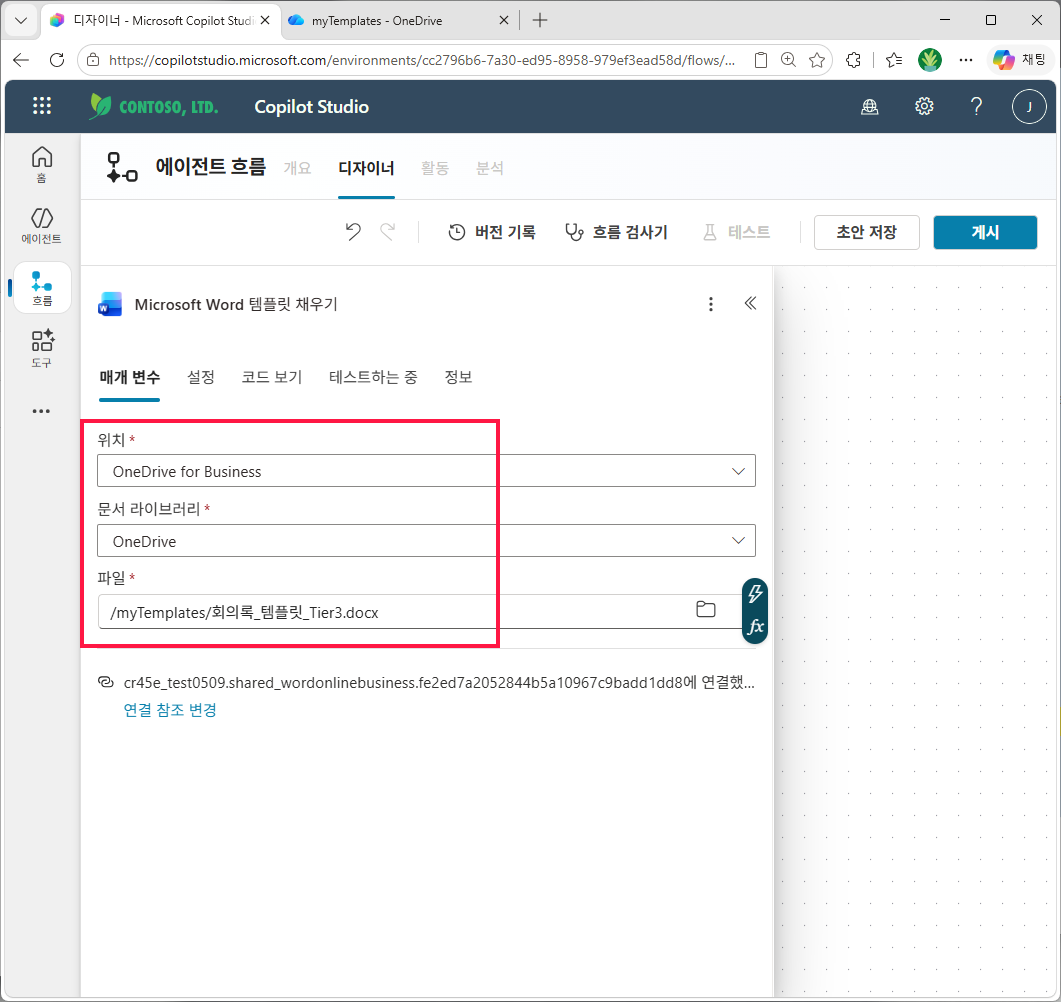Run the flow checker (흐름 검사기)
Image resolution: width=1061 pixels, height=1002 pixels.
coord(616,232)
